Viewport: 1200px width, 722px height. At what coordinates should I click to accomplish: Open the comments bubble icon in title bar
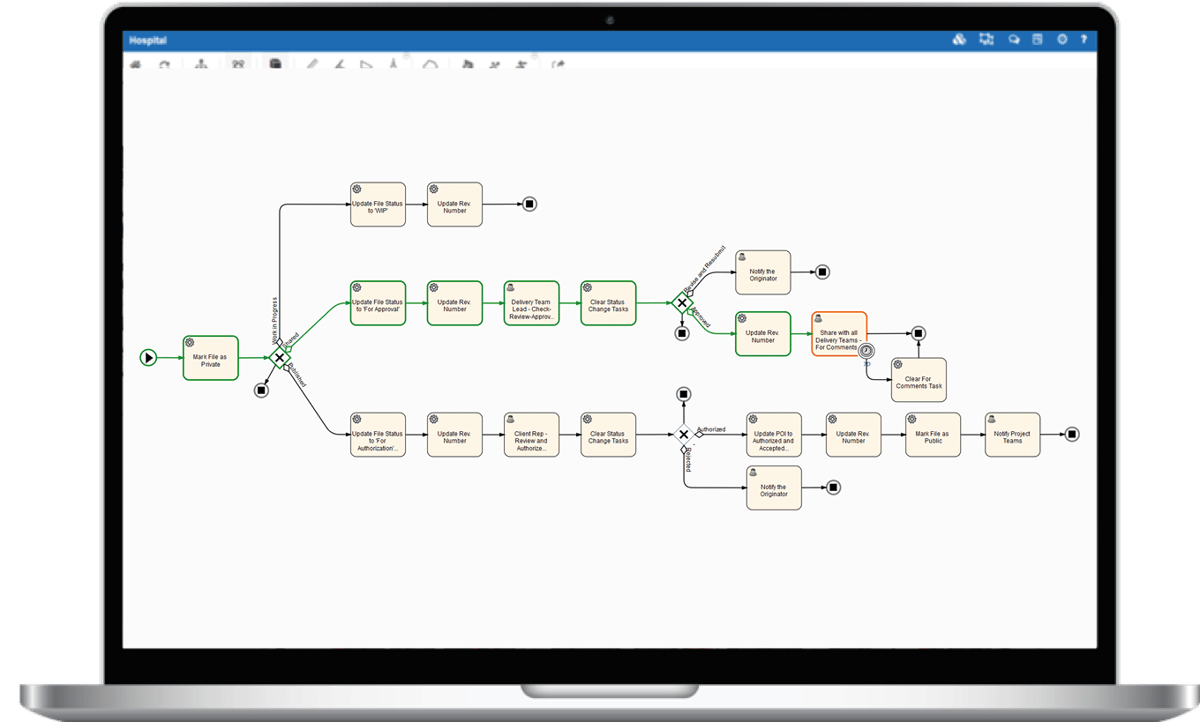pyautogui.click(x=1013, y=40)
